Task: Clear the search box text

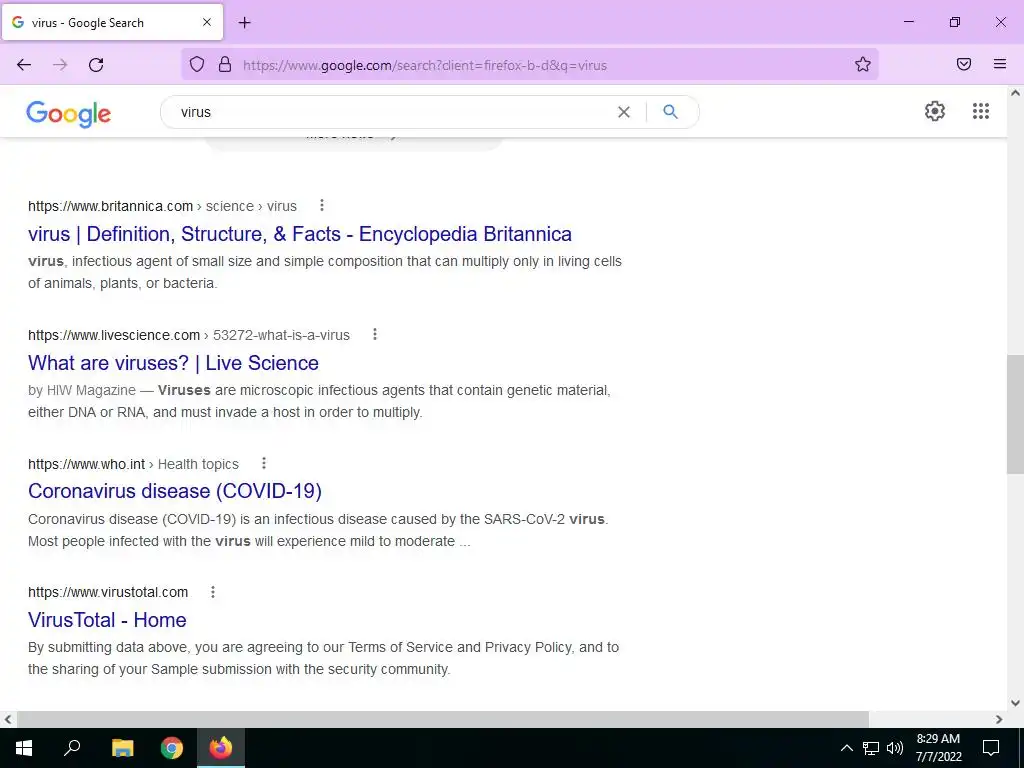Action: 624,112
